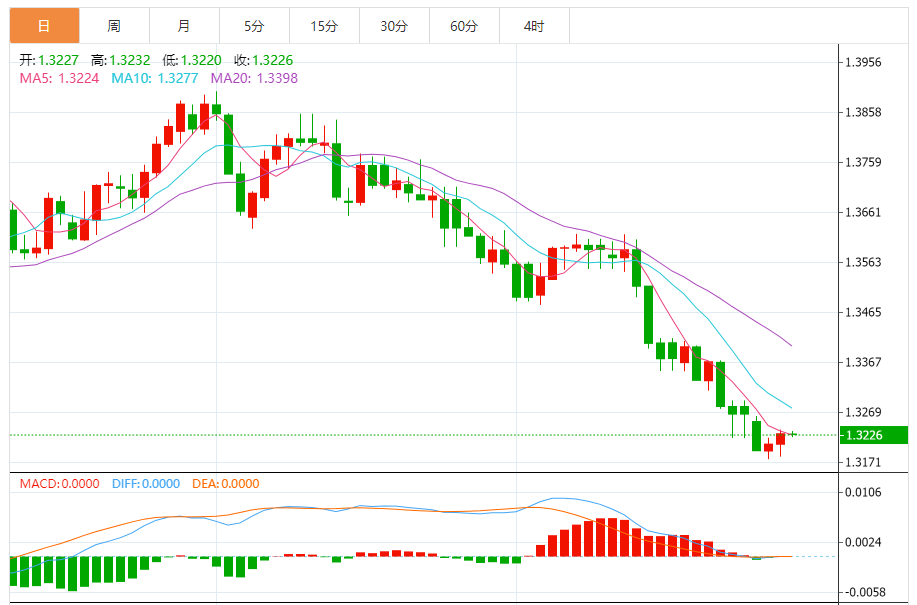Click the green current price tag 1.3226
The height and width of the screenshot is (605, 917).
[873, 435]
